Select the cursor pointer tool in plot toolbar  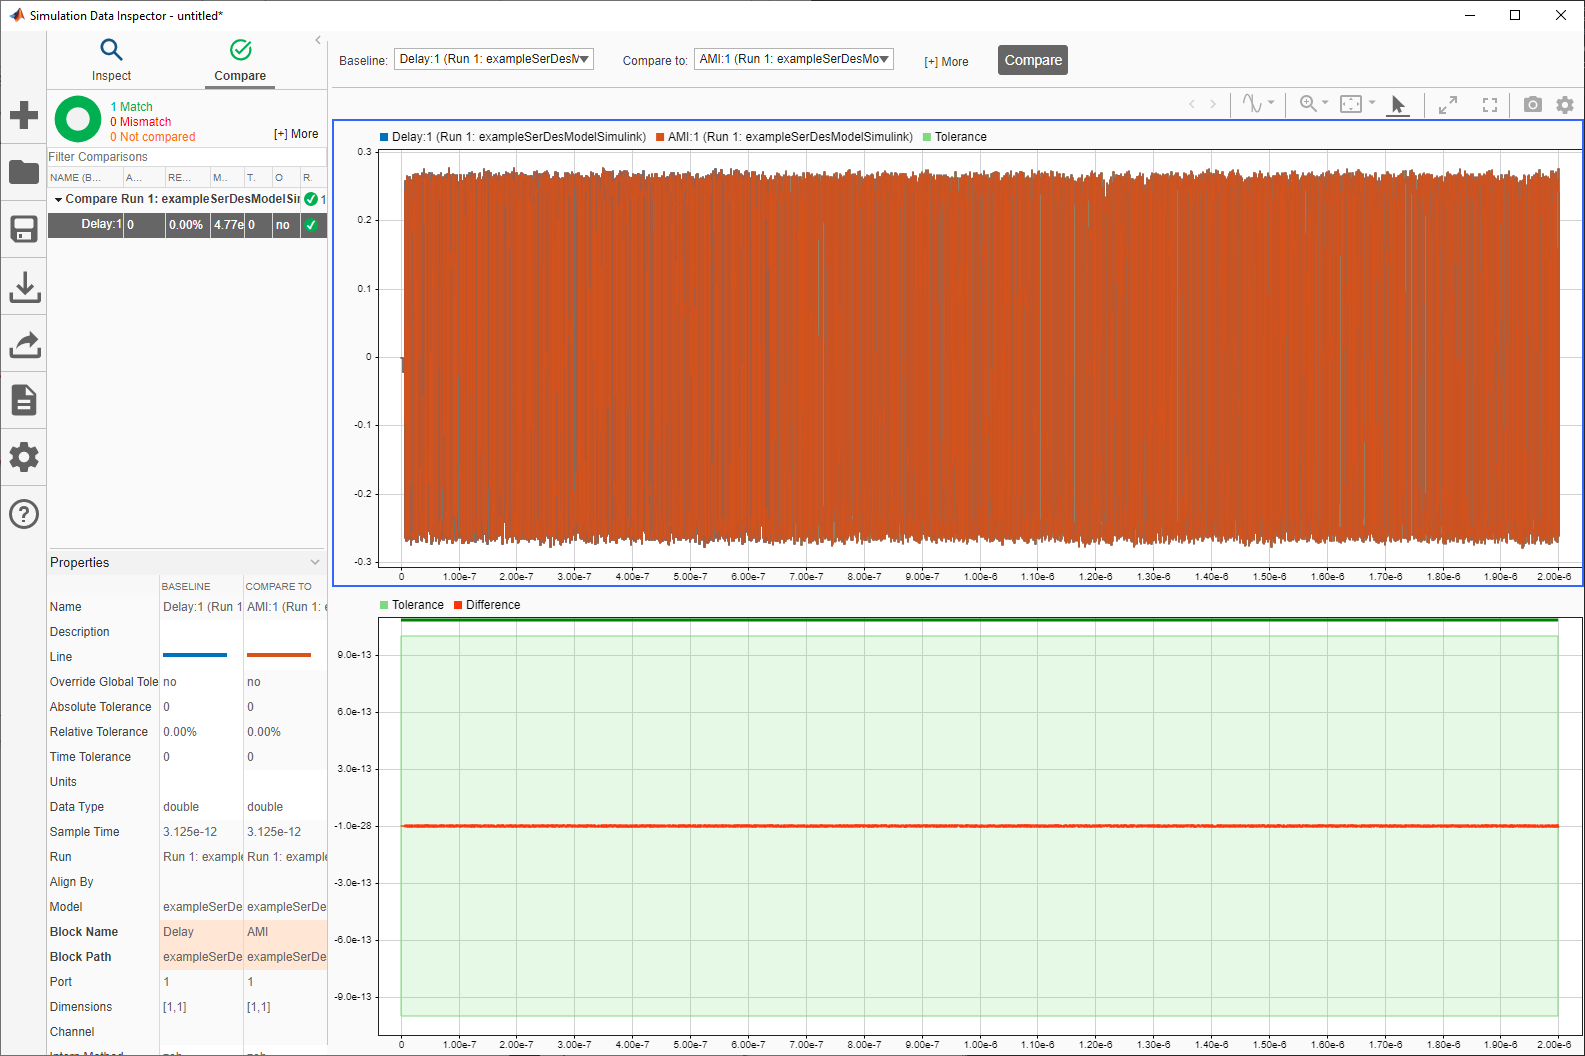1398,104
